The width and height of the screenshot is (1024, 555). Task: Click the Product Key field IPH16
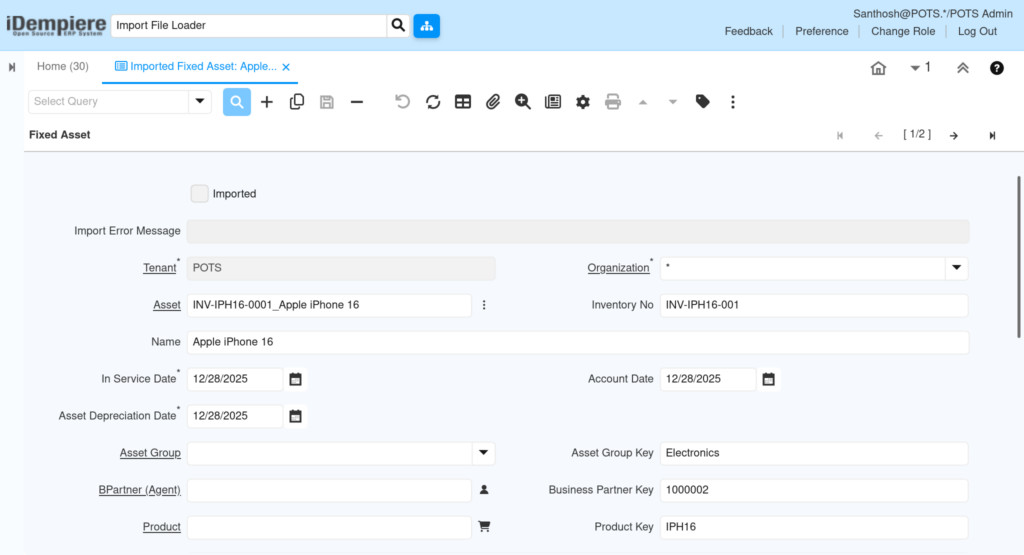814,527
